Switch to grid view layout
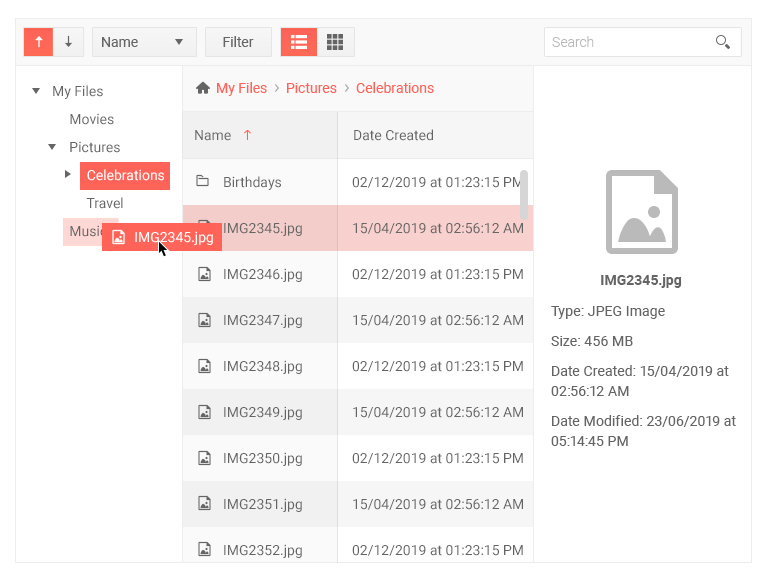The width and height of the screenshot is (770, 578). (335, 42)
